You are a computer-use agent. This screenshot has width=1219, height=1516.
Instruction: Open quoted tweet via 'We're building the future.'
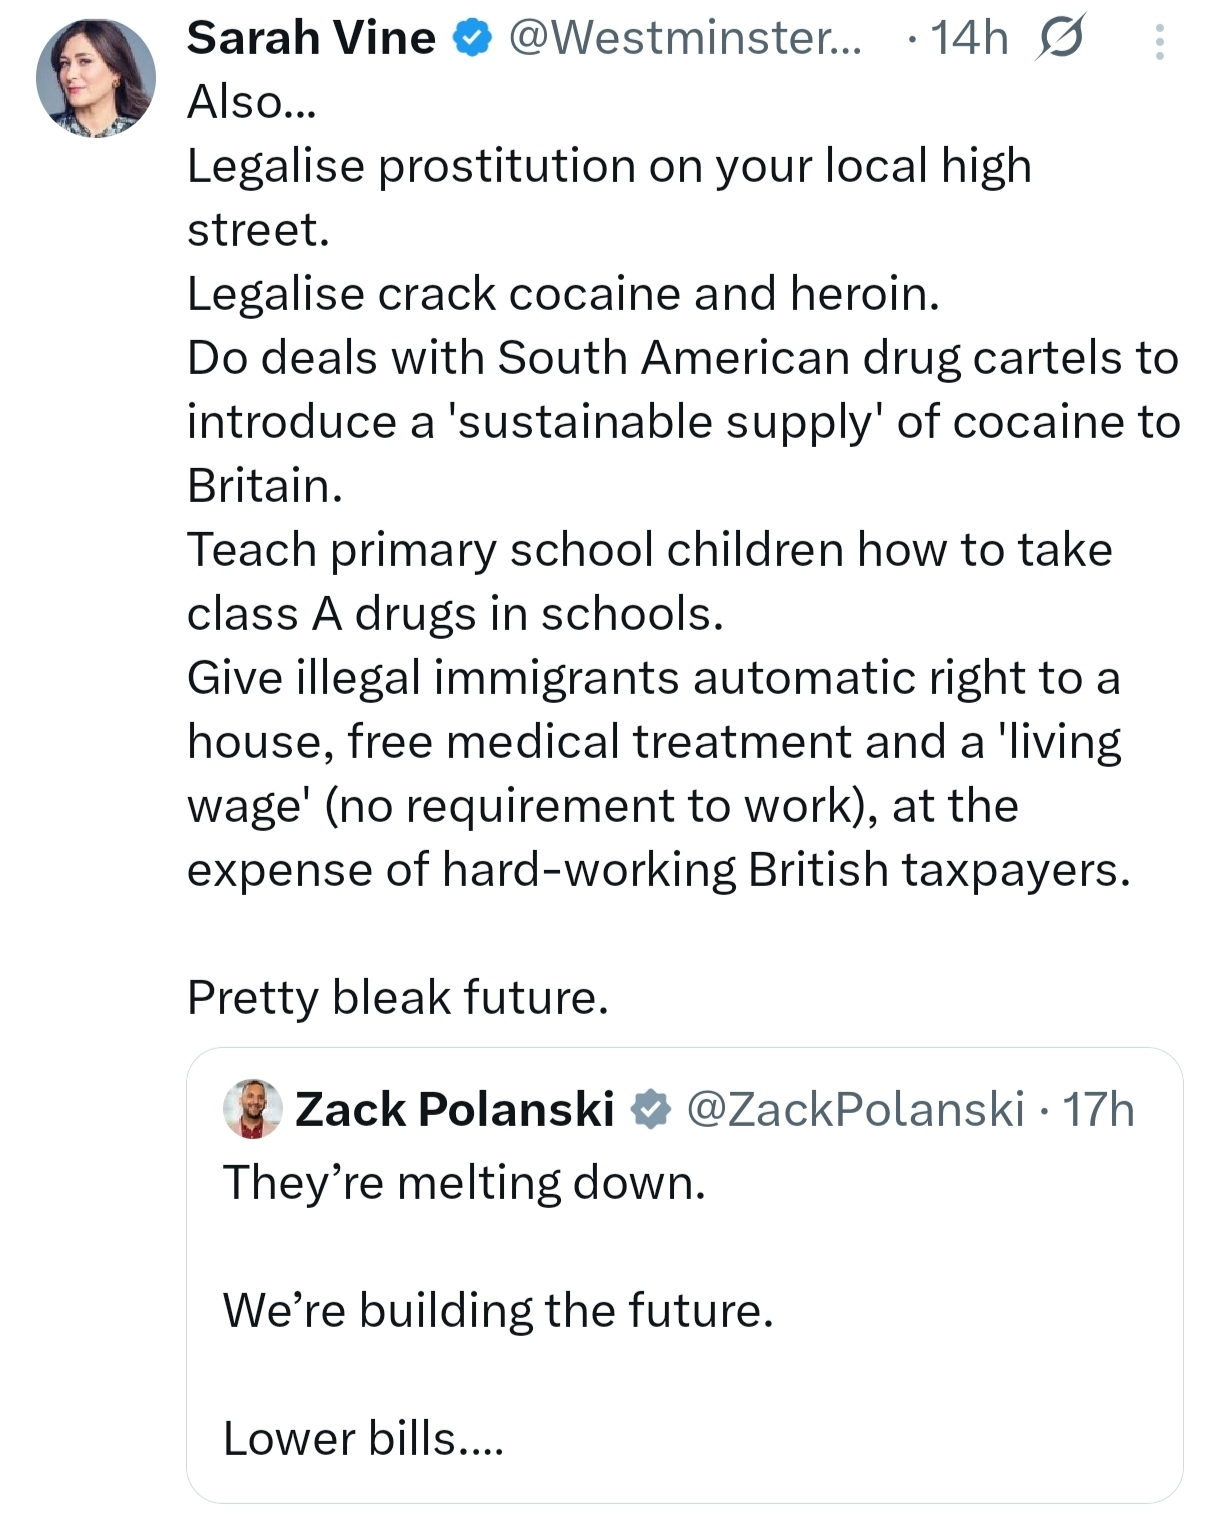click(x=498, y=1310)
